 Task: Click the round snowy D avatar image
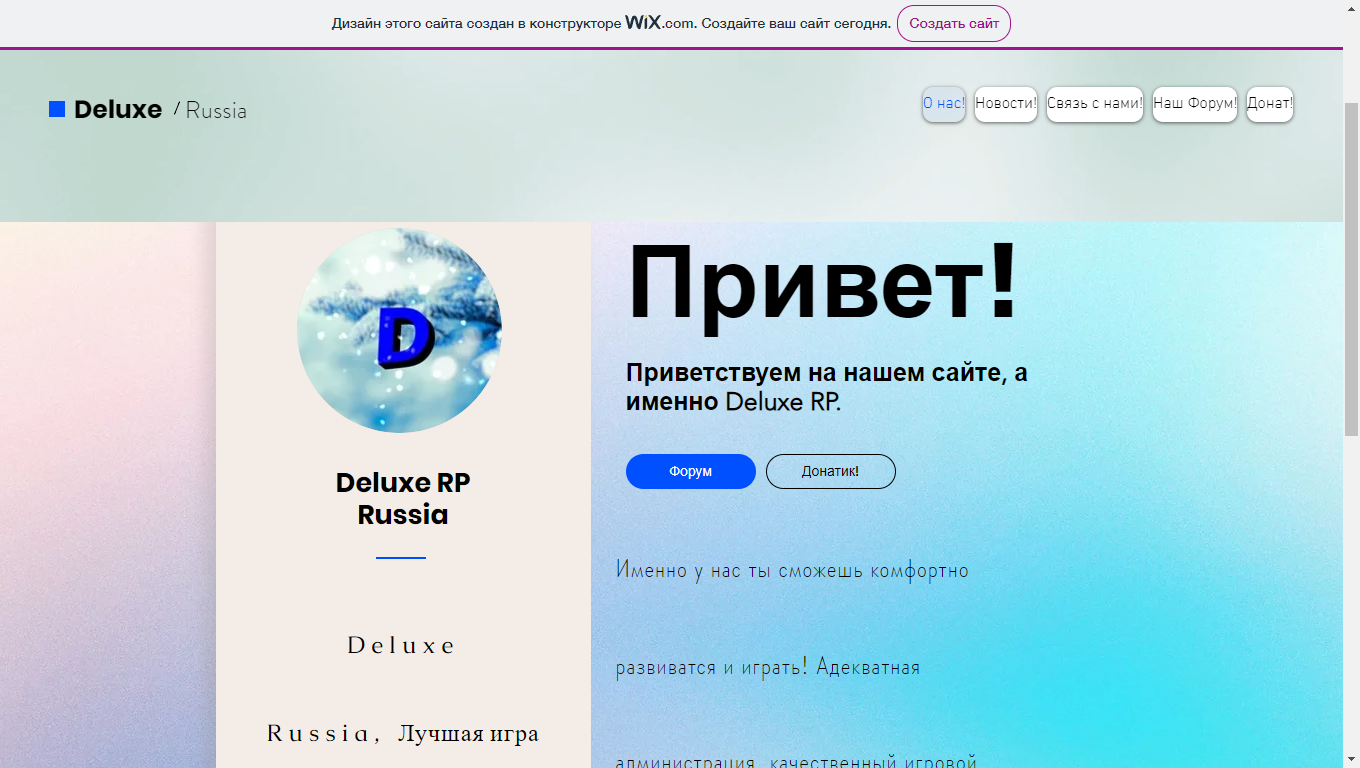(399, 330)
